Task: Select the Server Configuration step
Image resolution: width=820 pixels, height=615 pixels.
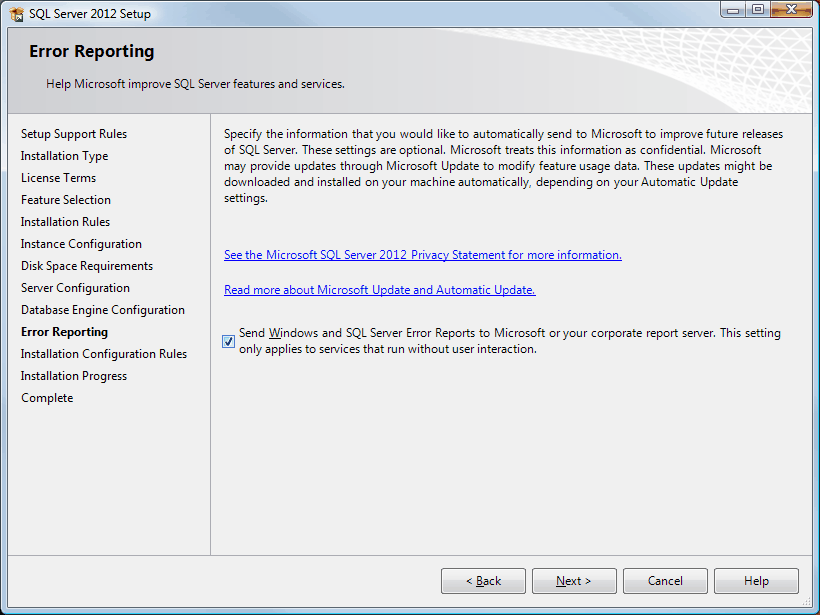Action: [75, 288]
